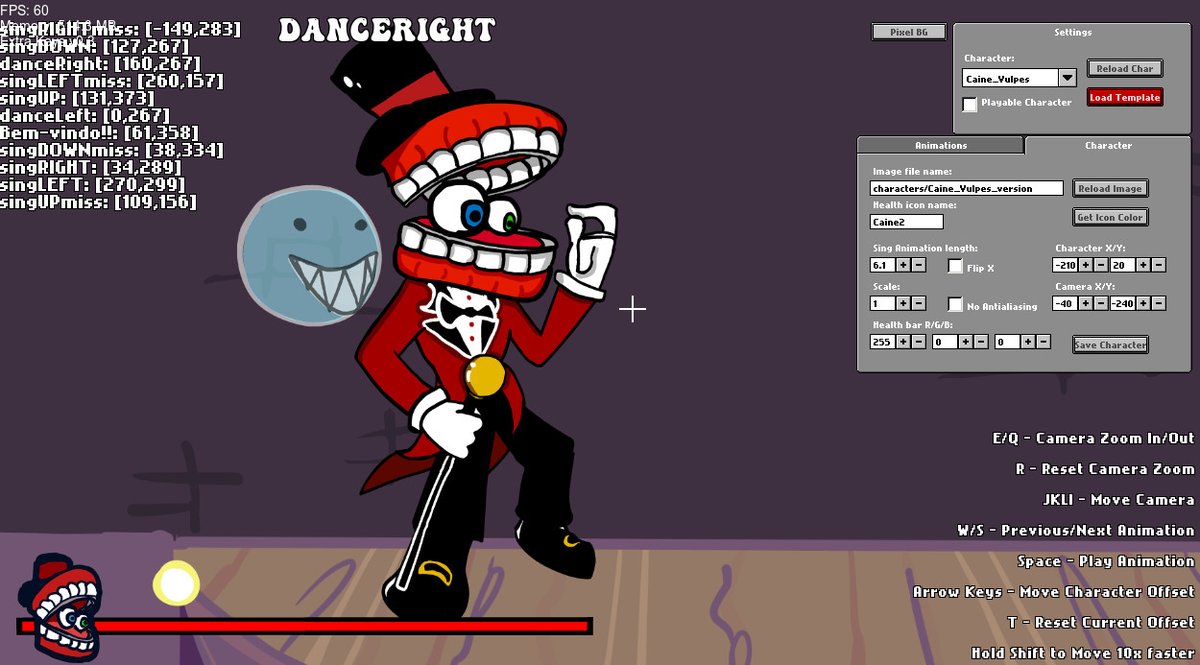
Task: Click the singDOWNmiss offset entry
Action: 112,150
